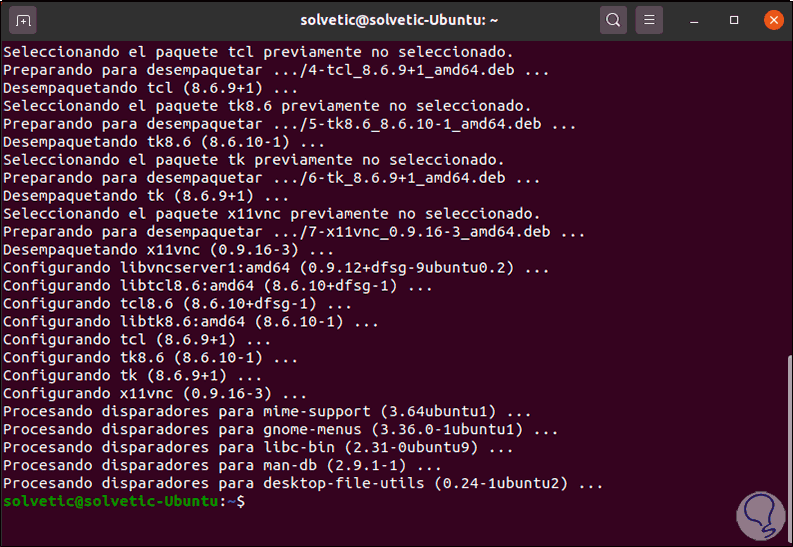Screen dimensions: 793x547
Task: Click the command prompt cursor line
Action: pyautogui.click(x=400, y=502)
